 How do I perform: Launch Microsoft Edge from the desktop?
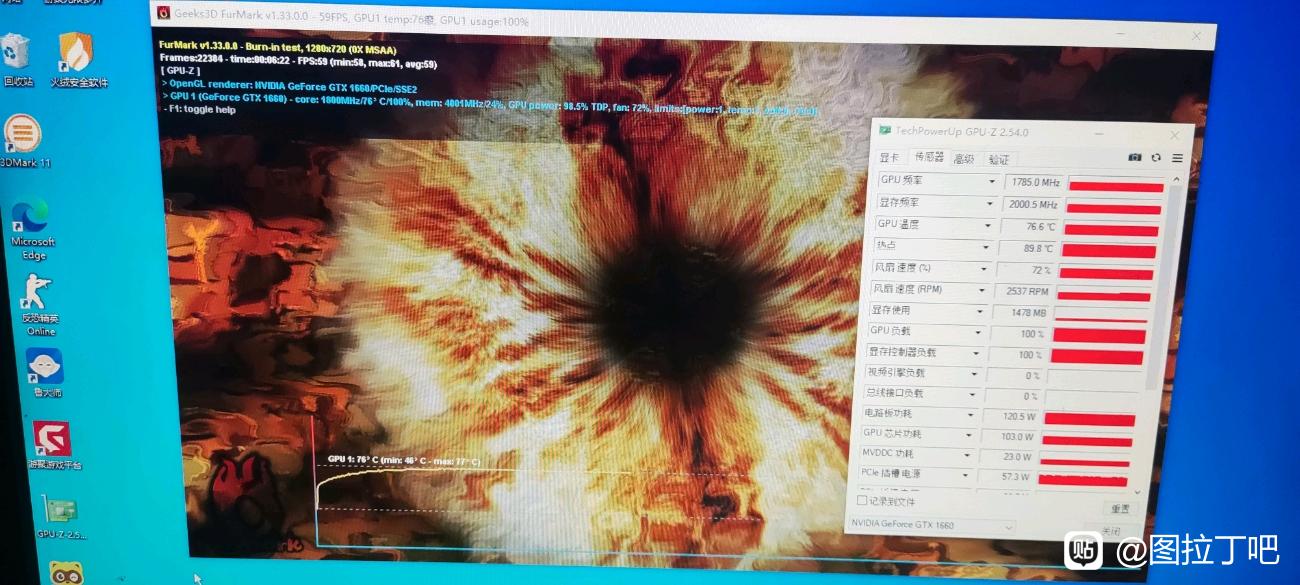[x=32, y=228]
